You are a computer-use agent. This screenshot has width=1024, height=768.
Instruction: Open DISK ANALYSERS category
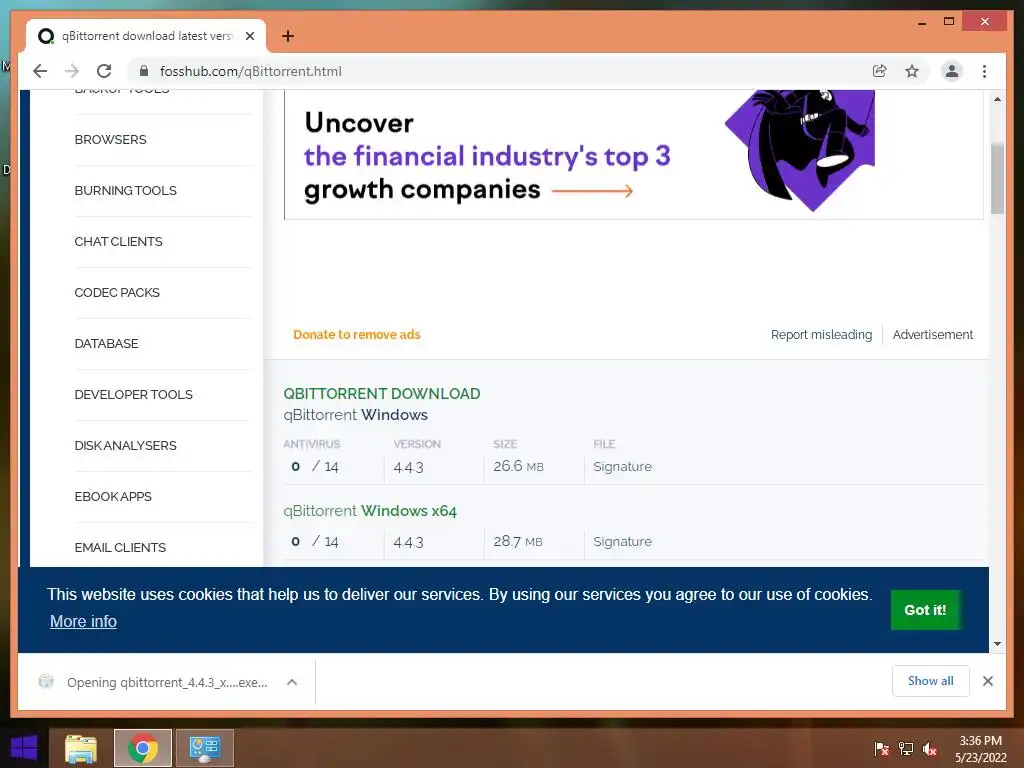(x=125, y=445)
